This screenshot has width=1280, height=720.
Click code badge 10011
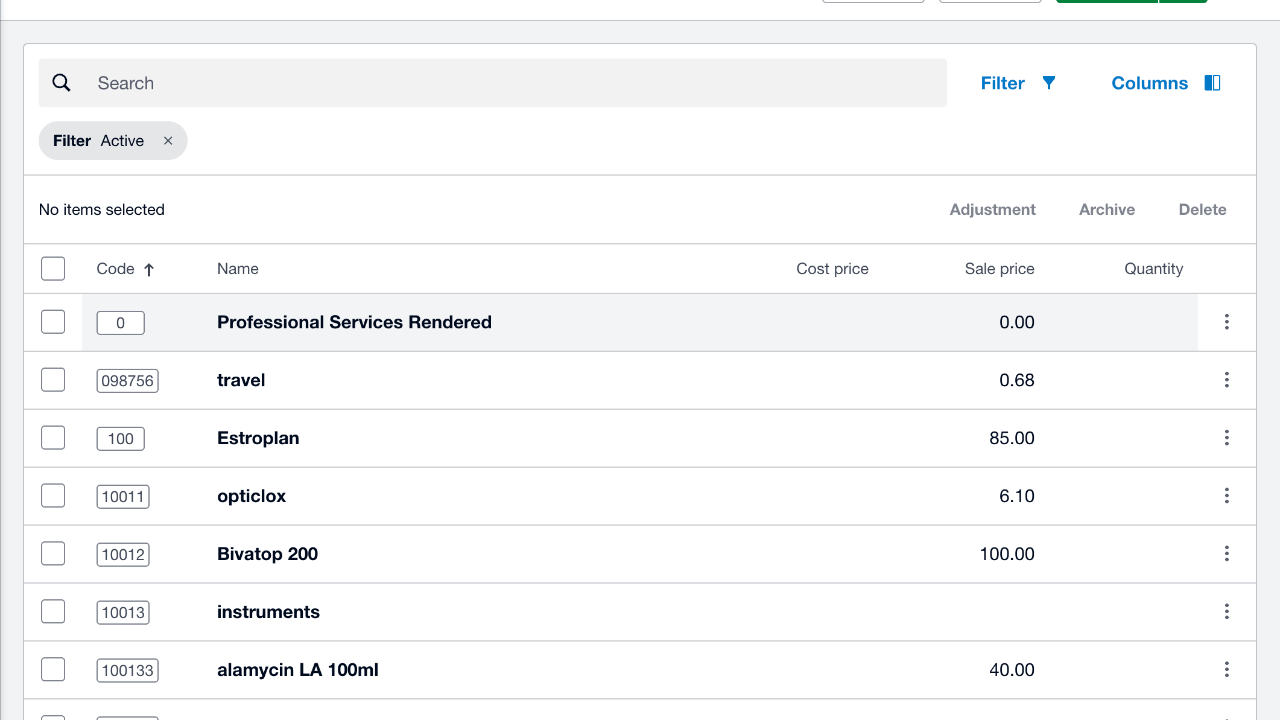tap(123, 497)
